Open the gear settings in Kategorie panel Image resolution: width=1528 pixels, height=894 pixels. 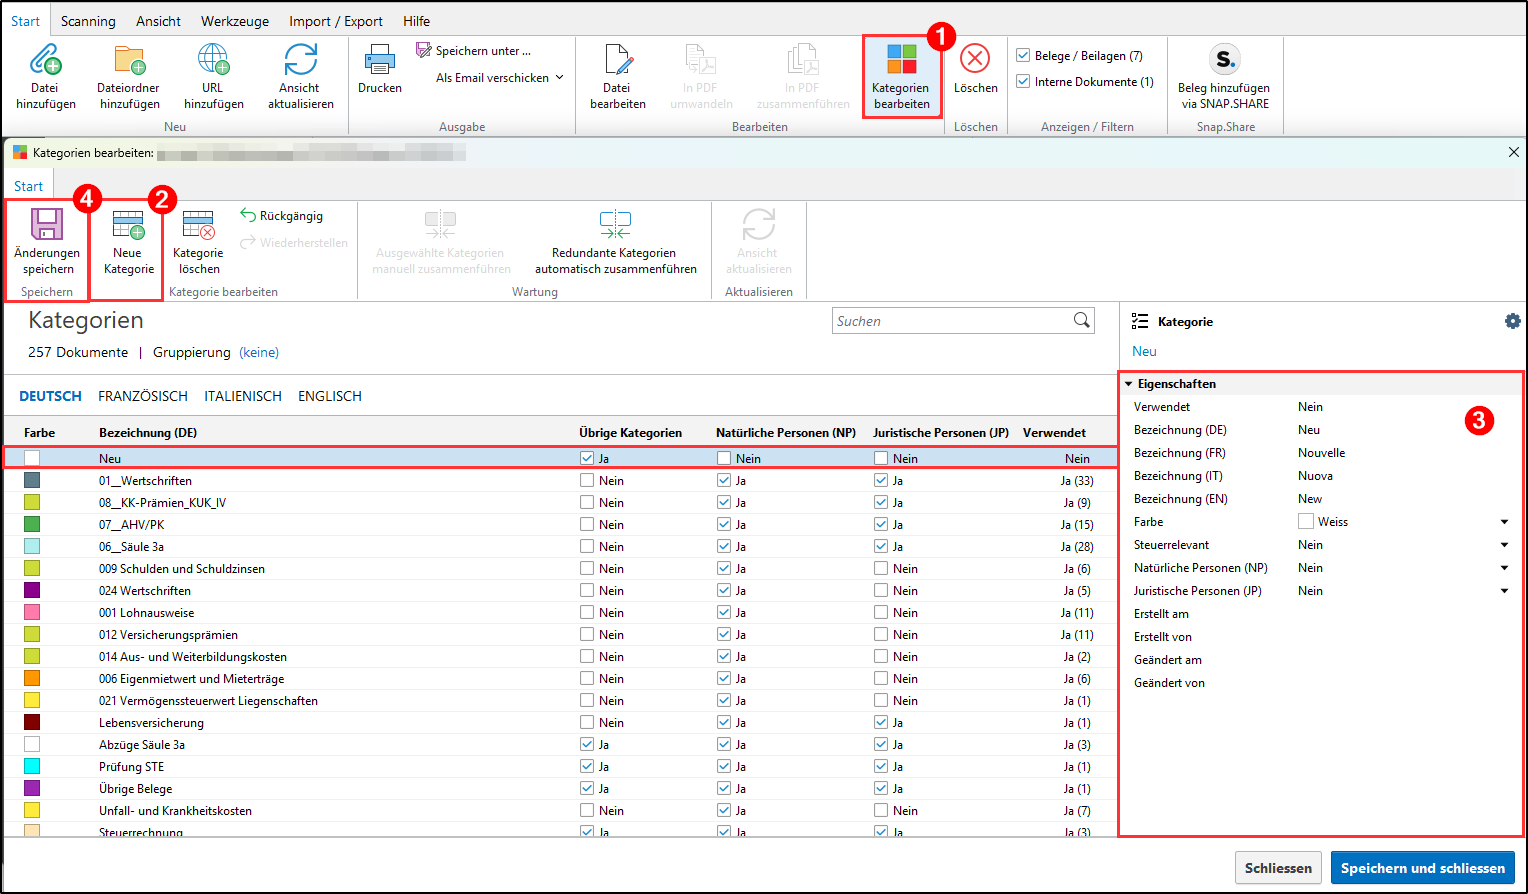pyautogui.click(x=1512, y=321)
